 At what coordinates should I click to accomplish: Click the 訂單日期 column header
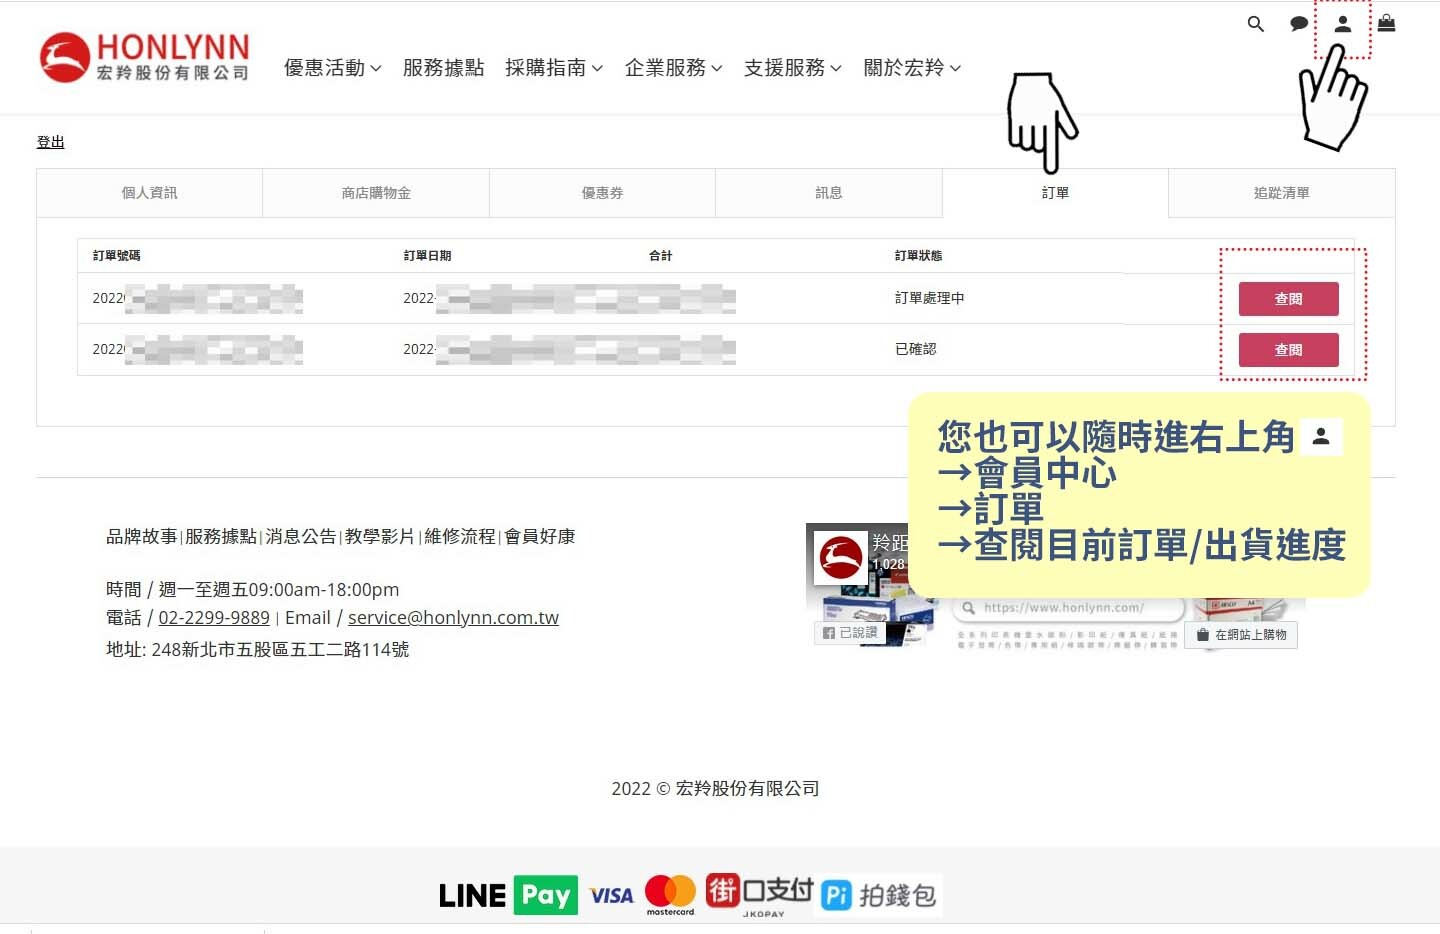pyautogui.click(x=428, y=256)
